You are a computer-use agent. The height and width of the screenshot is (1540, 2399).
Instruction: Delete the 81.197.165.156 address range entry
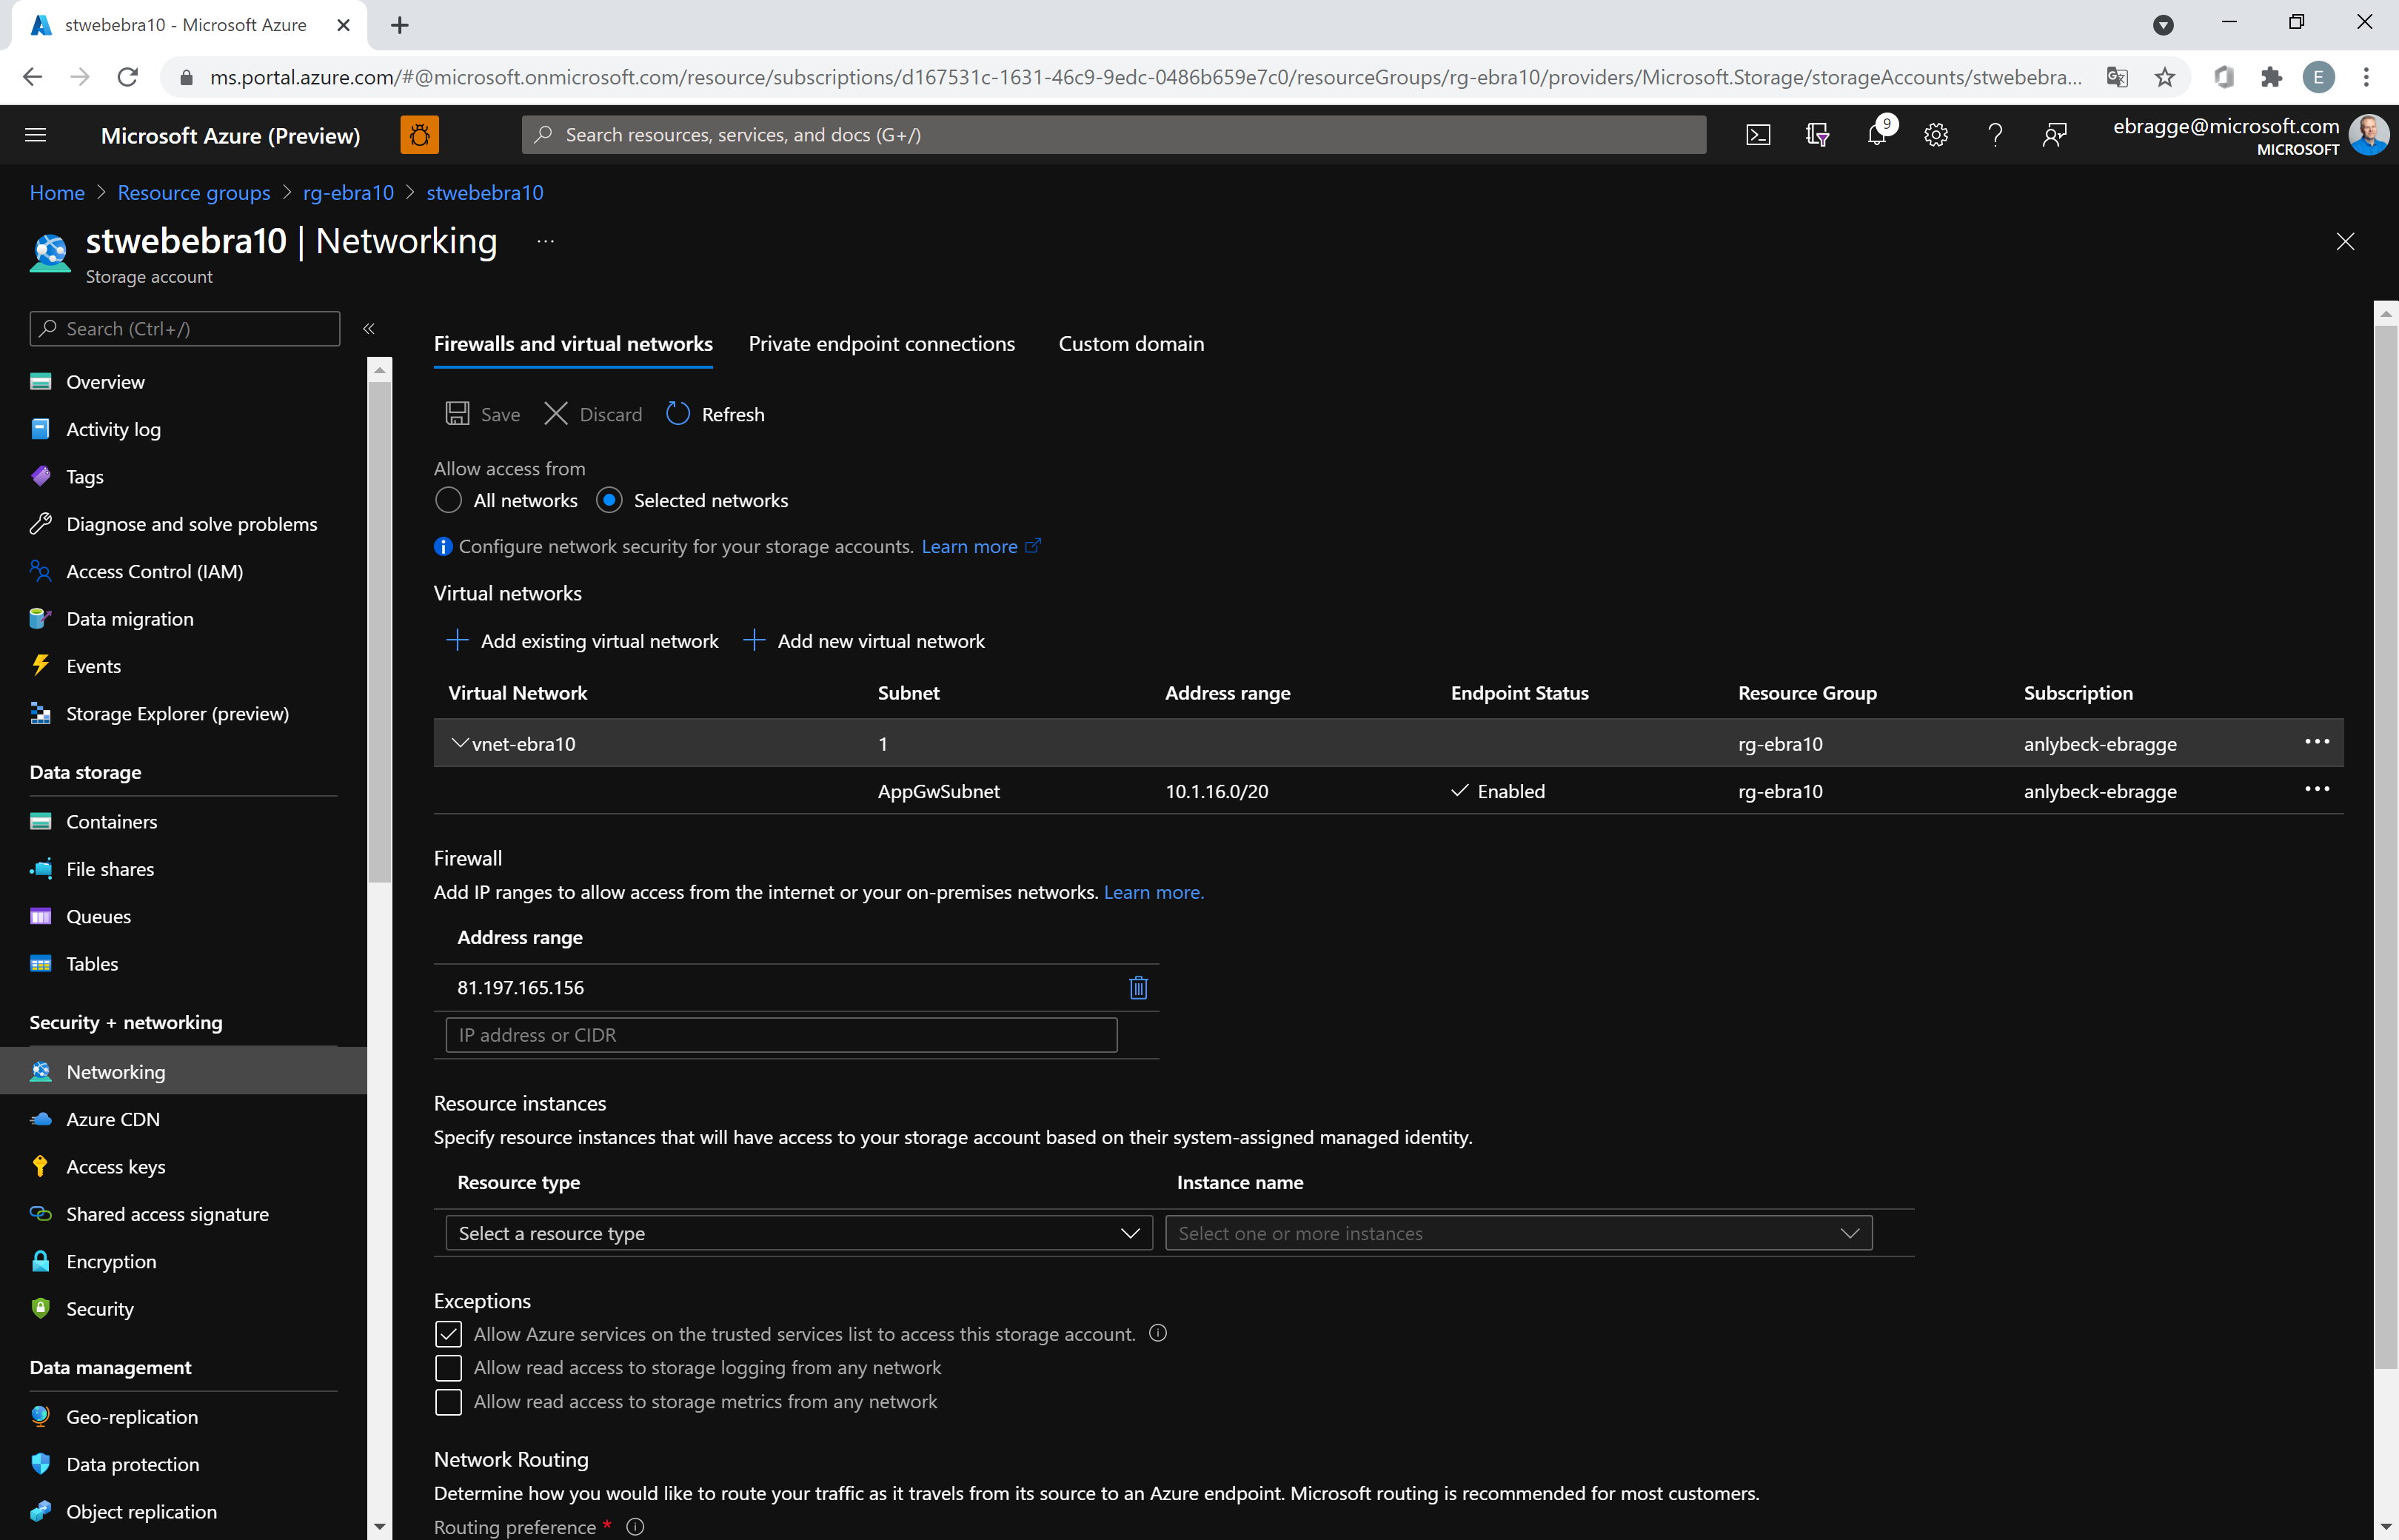click(1137, 987)
